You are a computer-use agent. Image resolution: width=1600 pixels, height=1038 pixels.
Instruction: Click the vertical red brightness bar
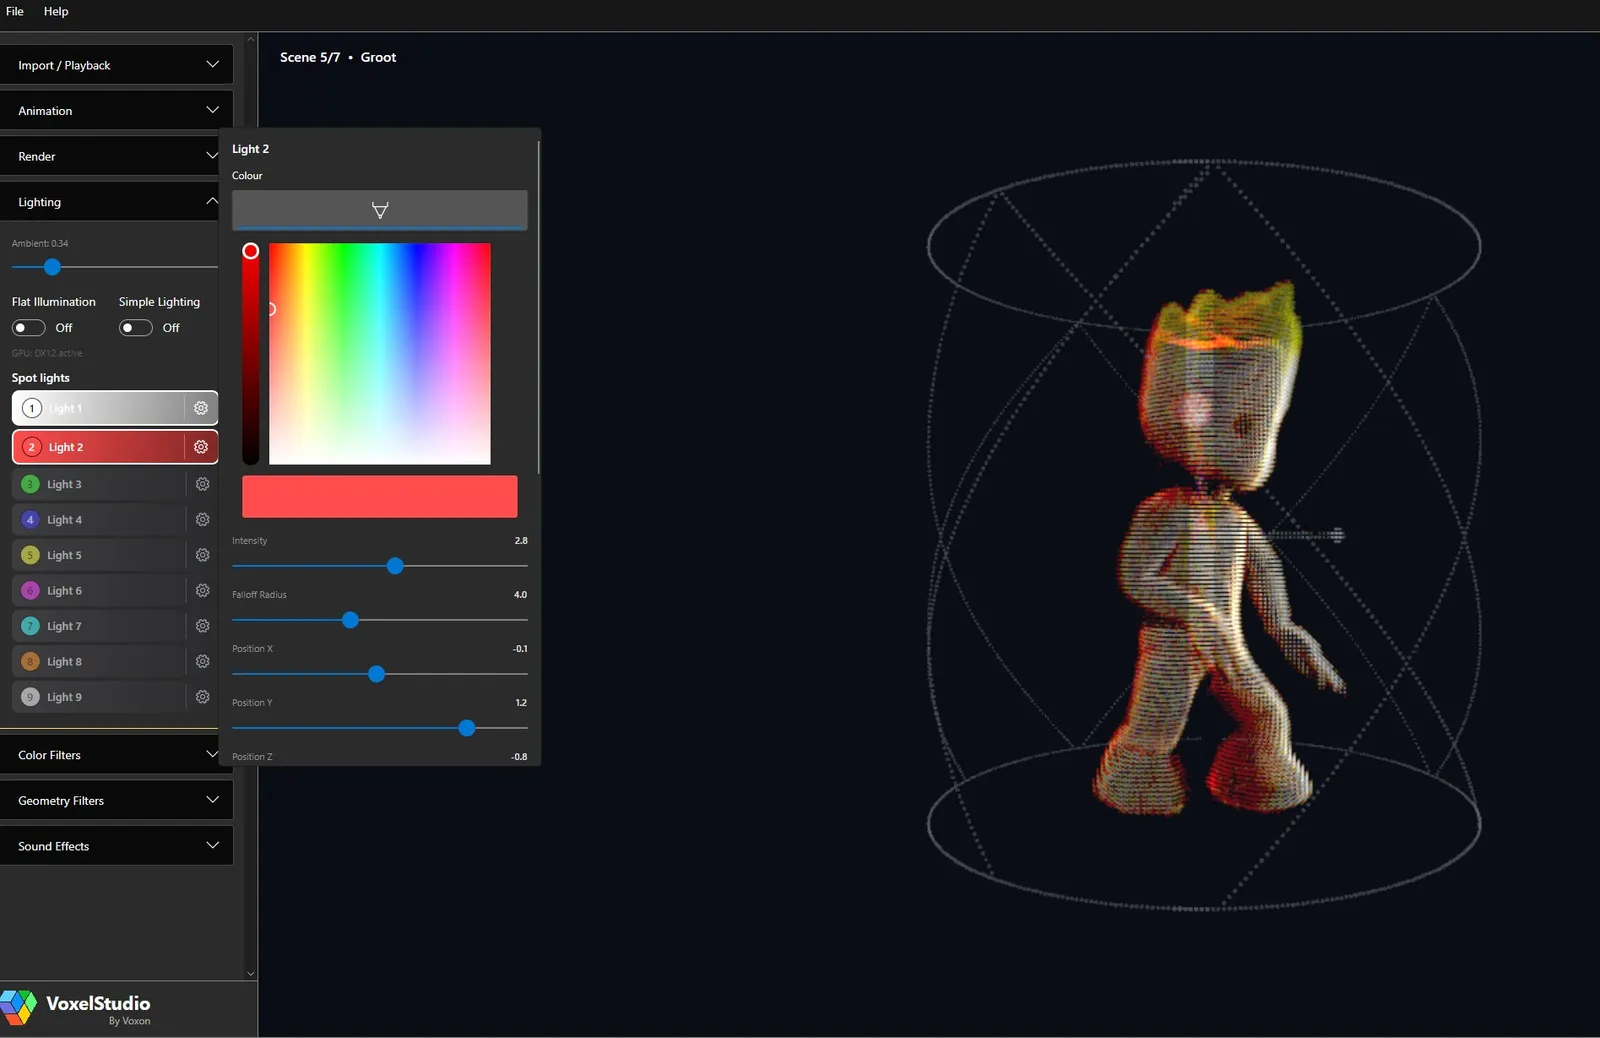tap(251, 353)
